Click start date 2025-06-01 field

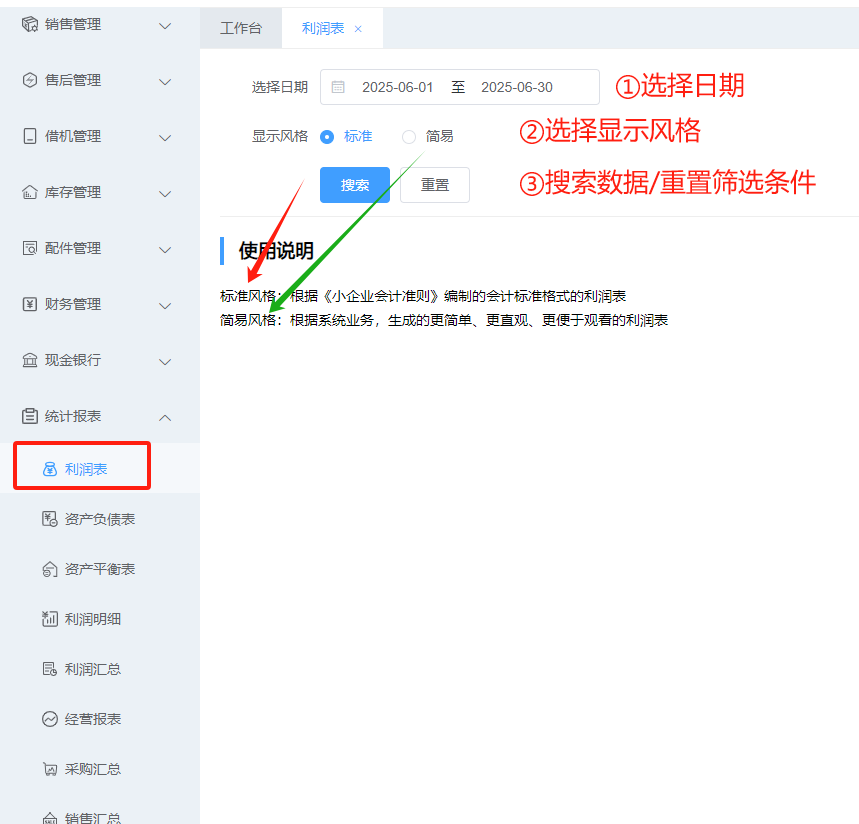(398, 87)
